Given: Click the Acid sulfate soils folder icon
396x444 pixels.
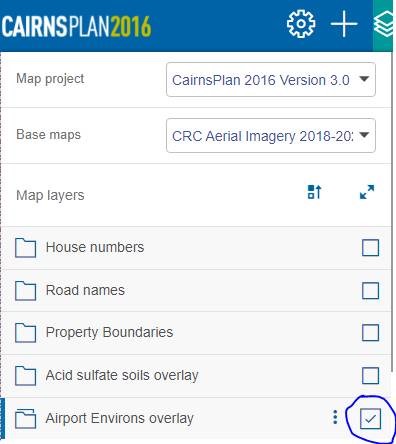Looking at the screenshot, I should click(25, 376).
